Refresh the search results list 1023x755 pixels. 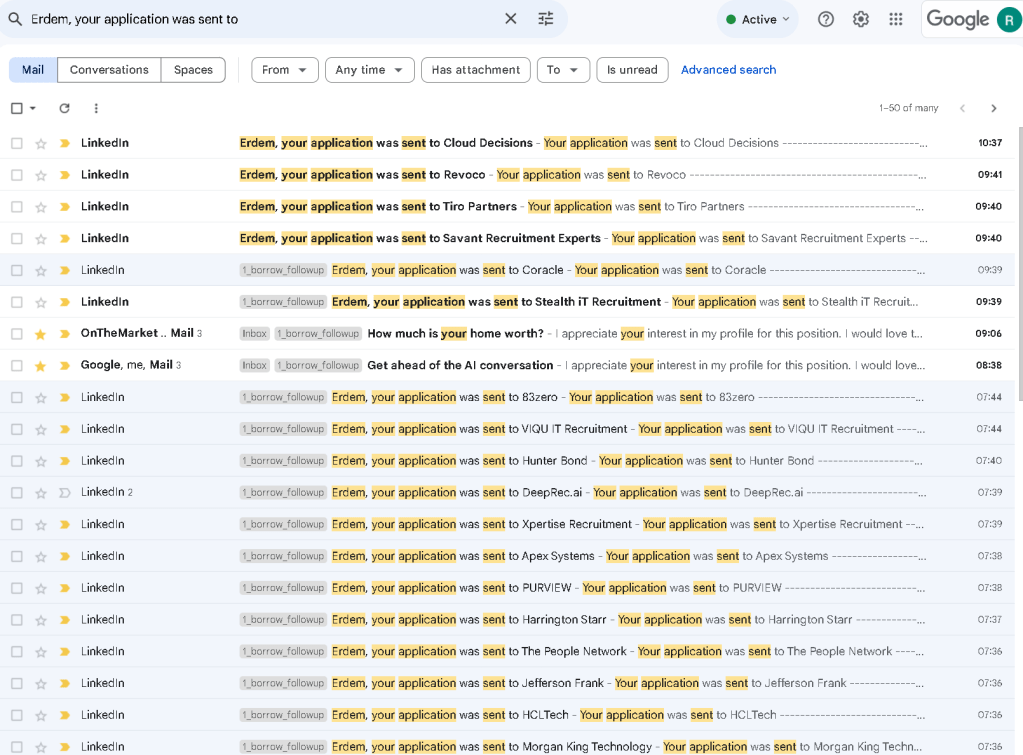(64, 108)
